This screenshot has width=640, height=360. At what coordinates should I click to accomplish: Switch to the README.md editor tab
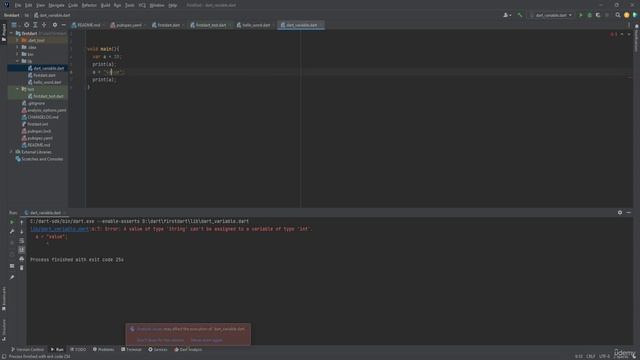pyautogui.click(x=89, y=25)
